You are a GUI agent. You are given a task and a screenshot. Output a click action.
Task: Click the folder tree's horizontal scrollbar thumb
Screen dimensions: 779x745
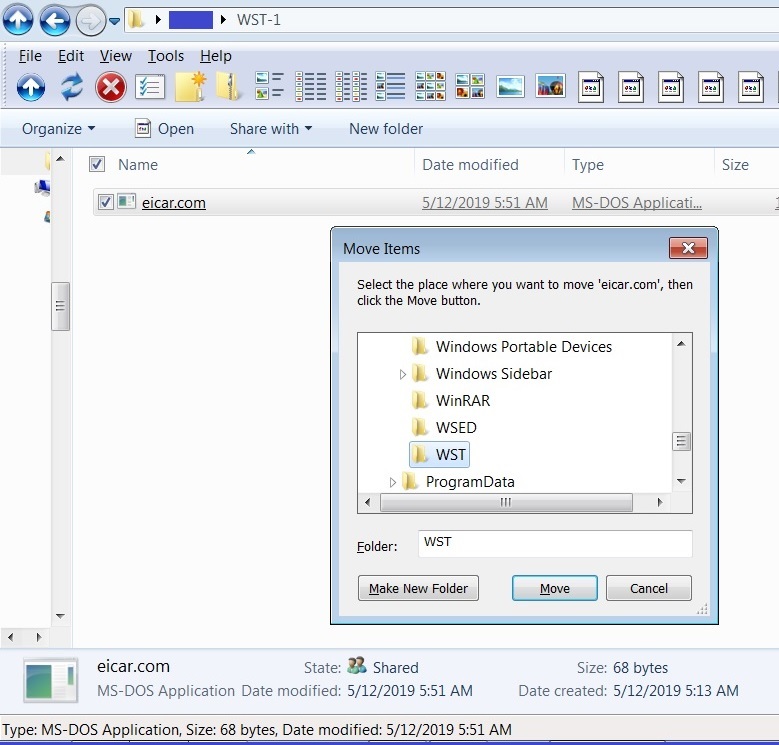click(506, 502)
